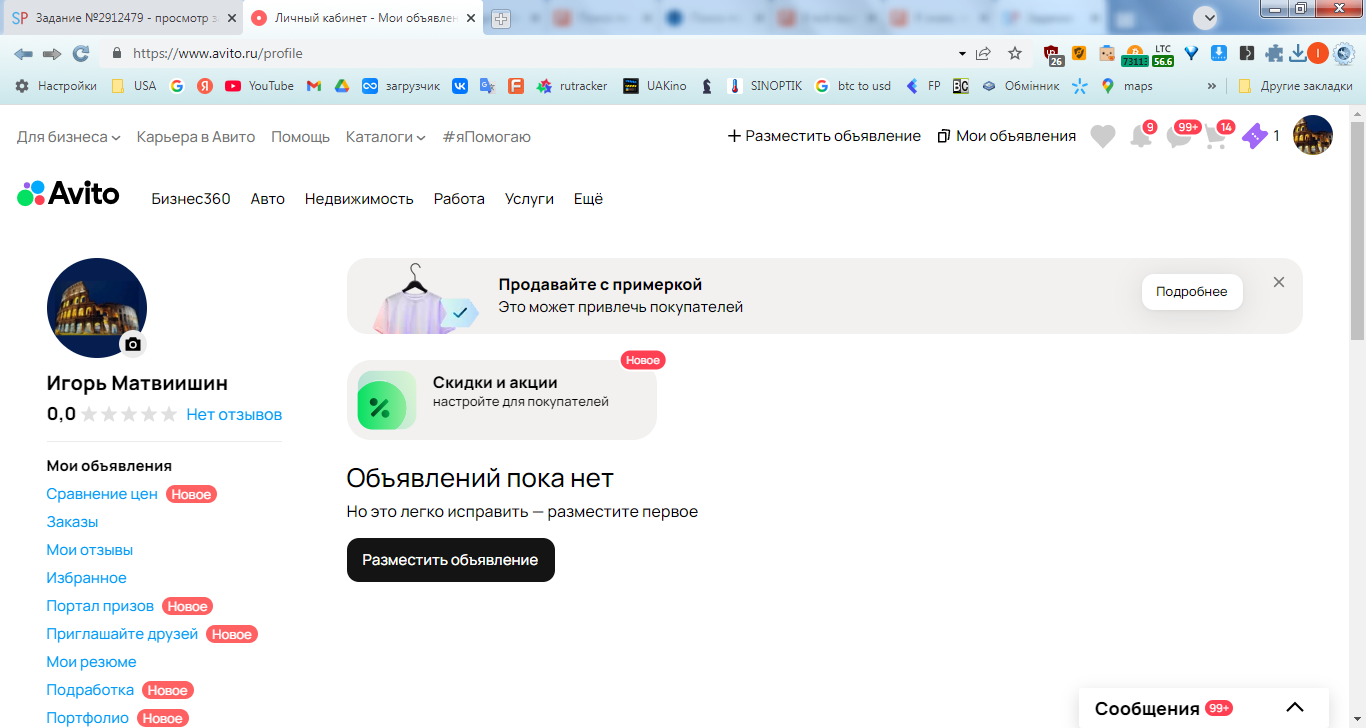Open Портал призов in the sidebar
1366x728 pixels.
100,606
